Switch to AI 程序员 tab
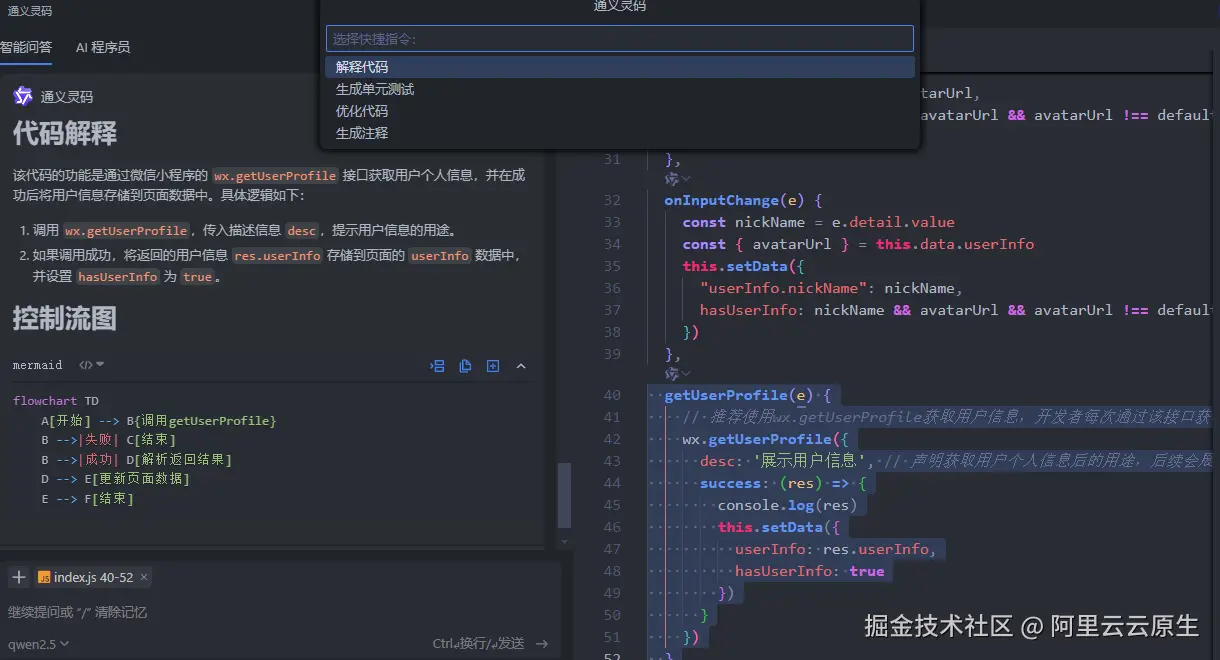The height and width of the screenshot is (660, 1220). pyautogui.click(x=103, y=47)
